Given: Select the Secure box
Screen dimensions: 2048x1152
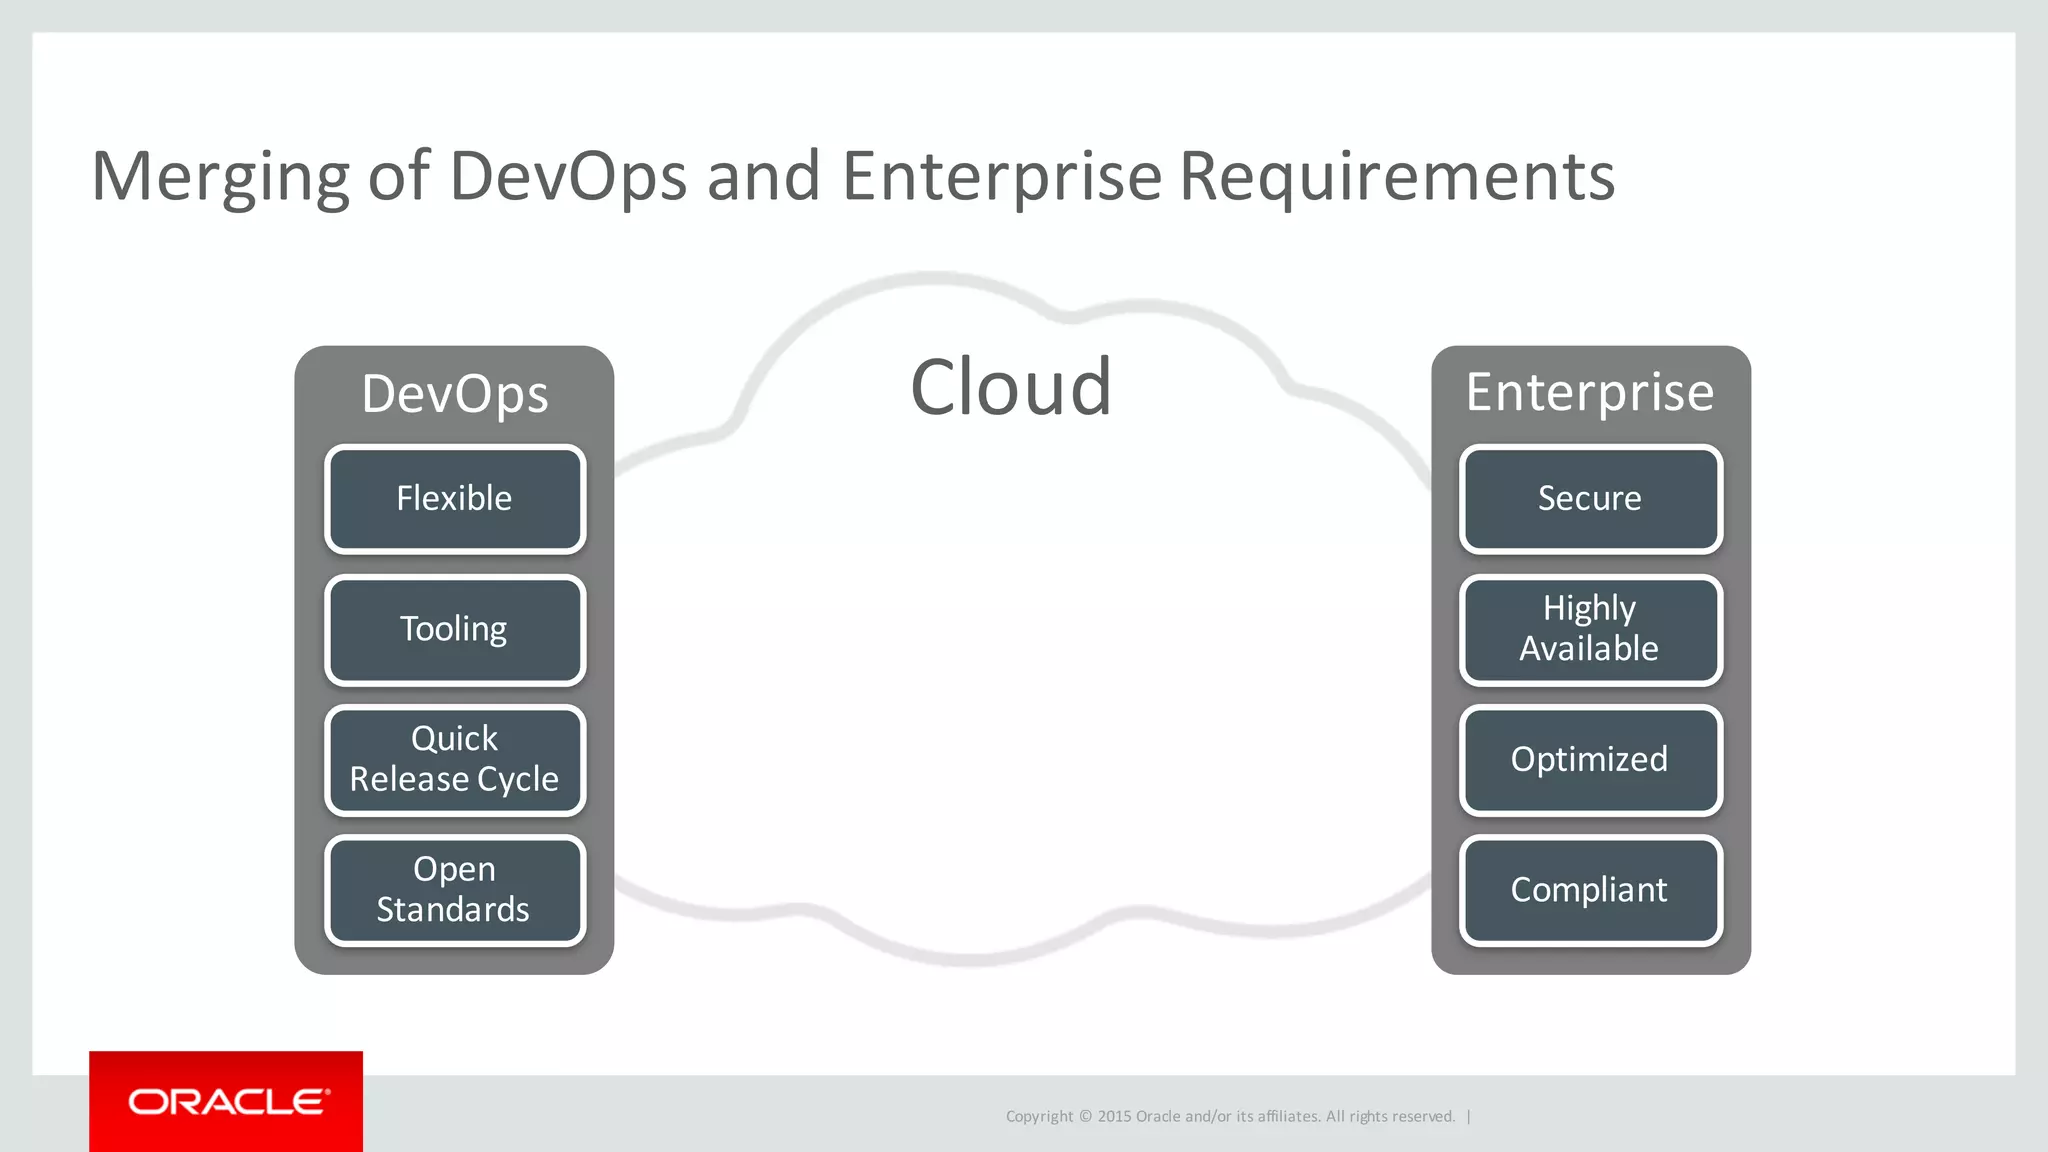Looking at the screenshot, I should point(1590,499).
